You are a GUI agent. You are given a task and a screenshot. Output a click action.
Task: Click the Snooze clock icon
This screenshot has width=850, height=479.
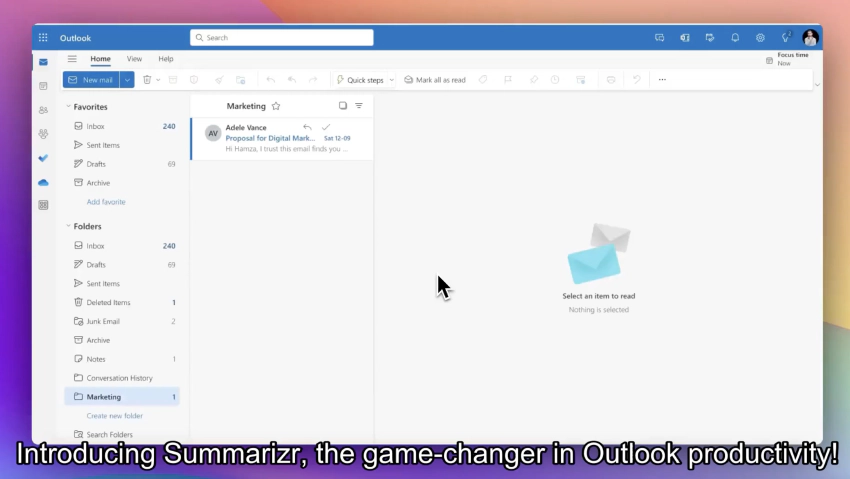coord(555,80)
